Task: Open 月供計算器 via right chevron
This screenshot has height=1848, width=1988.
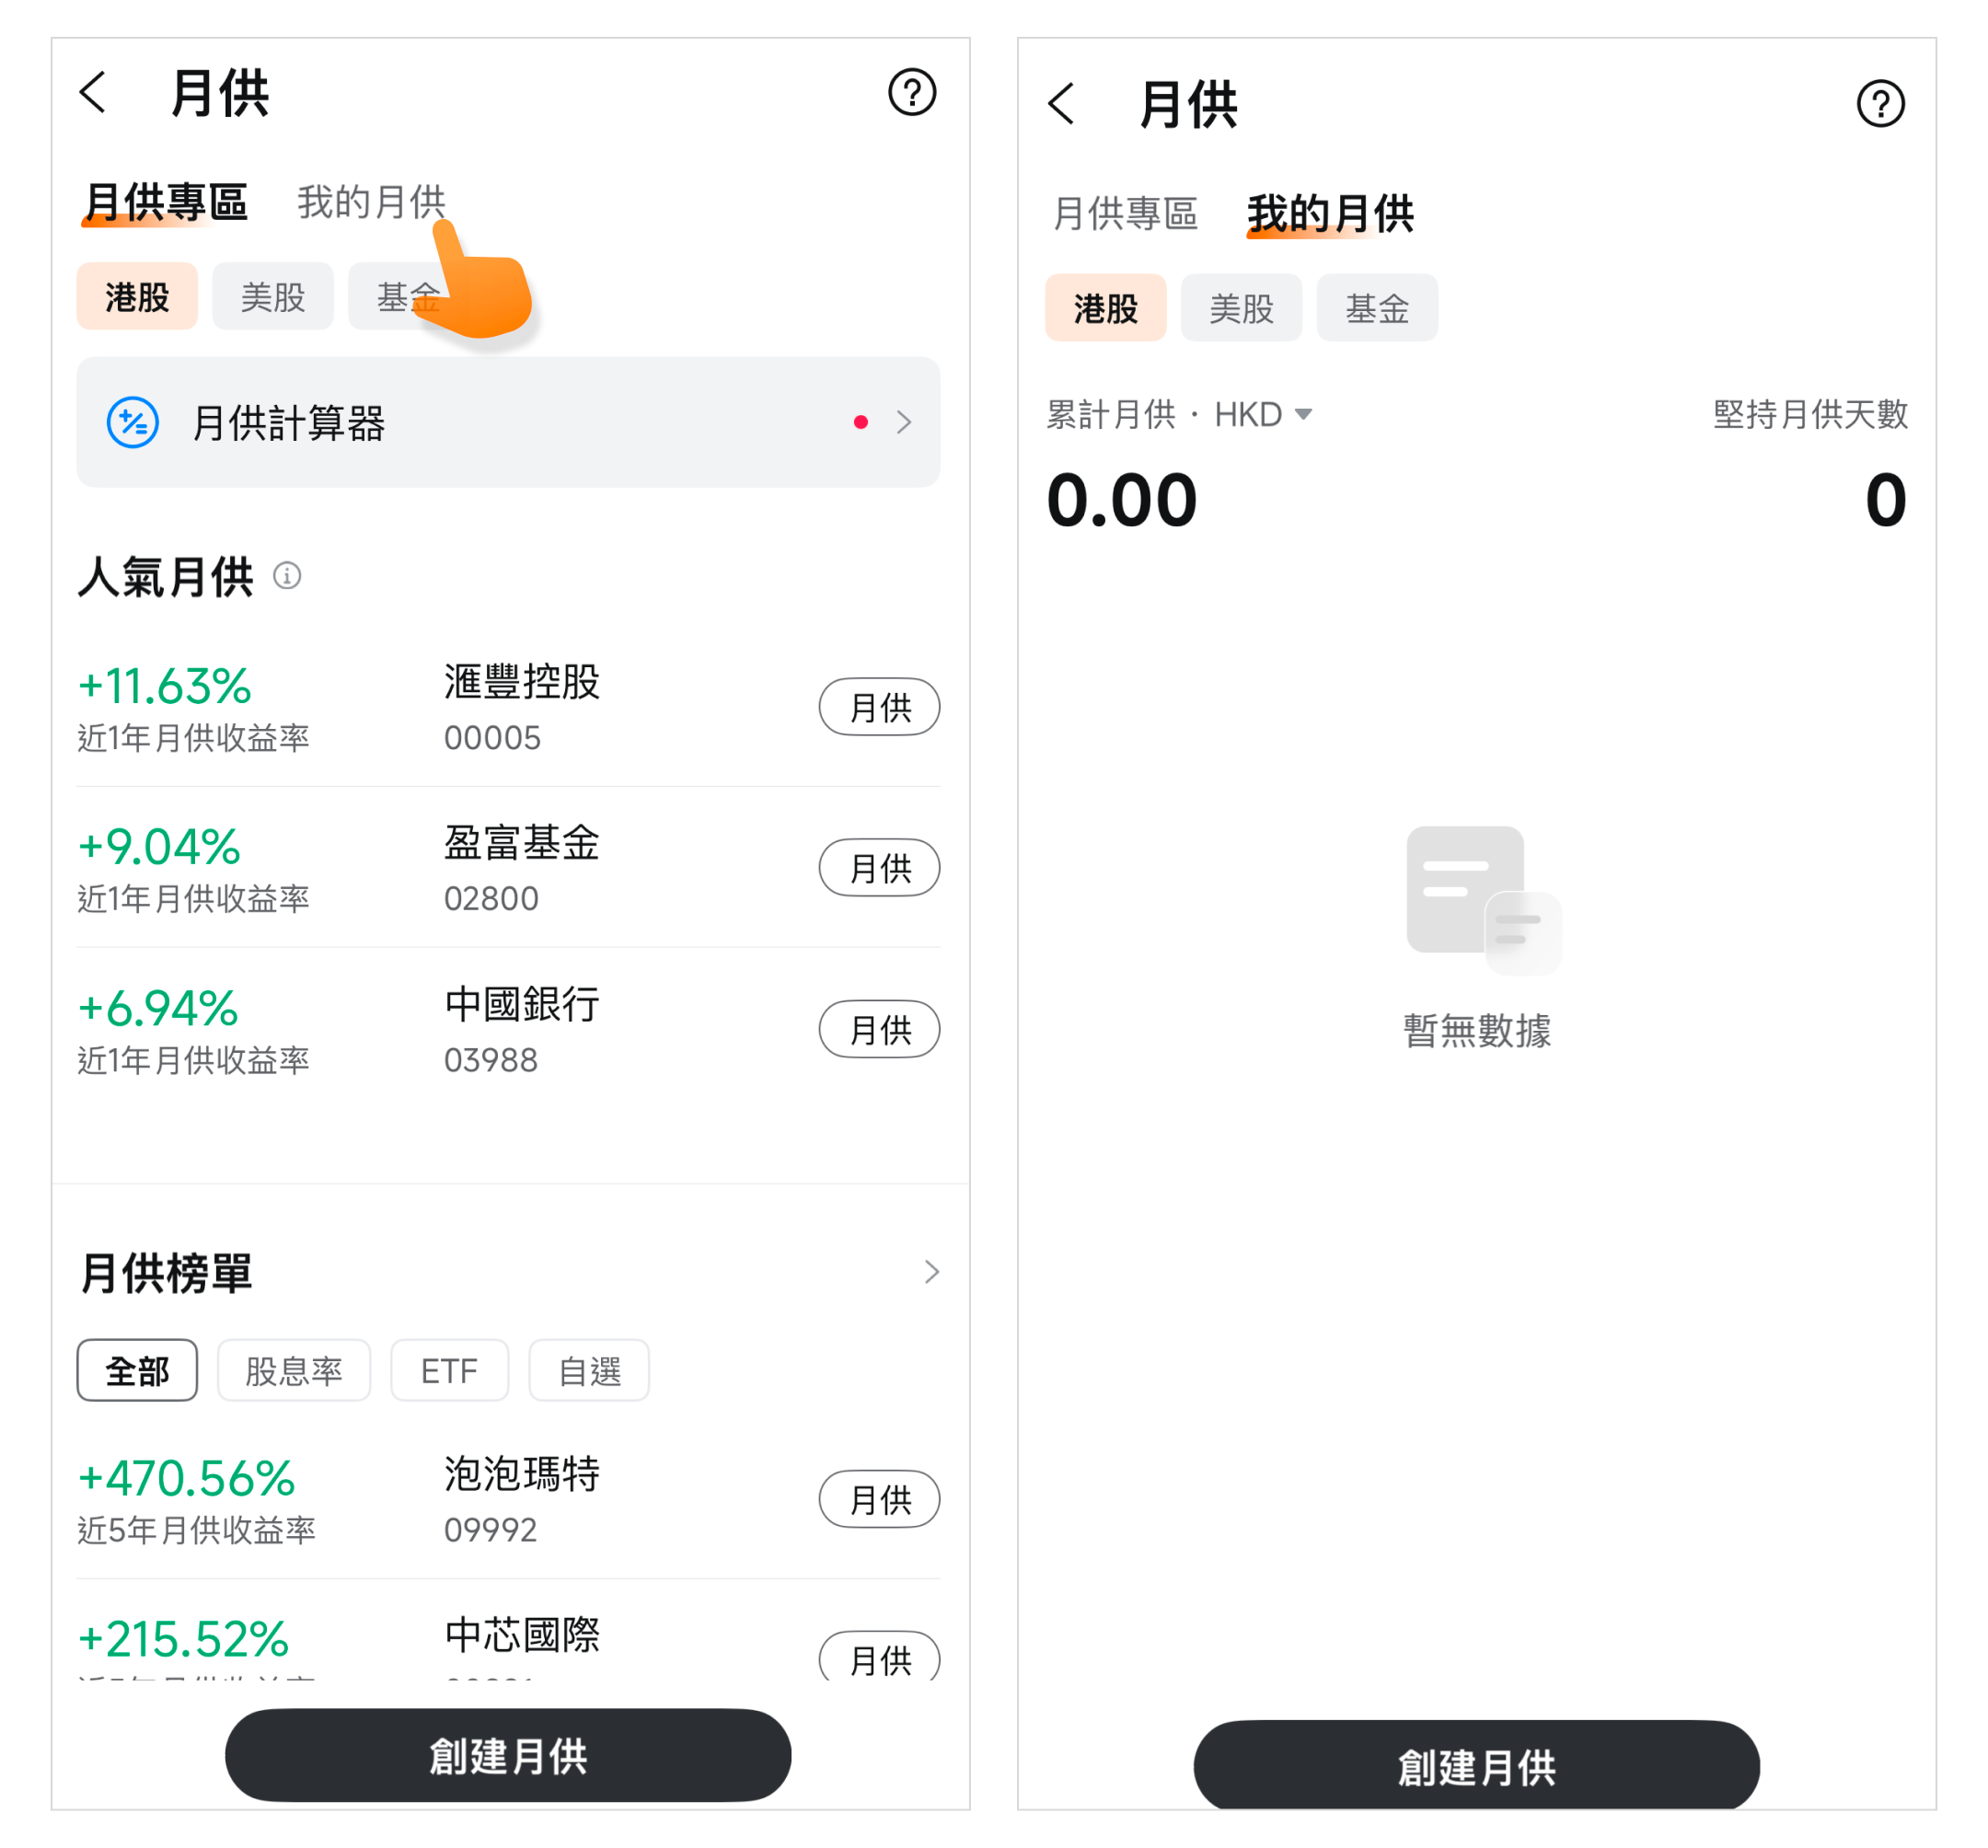Action: (x=904, y=422)
